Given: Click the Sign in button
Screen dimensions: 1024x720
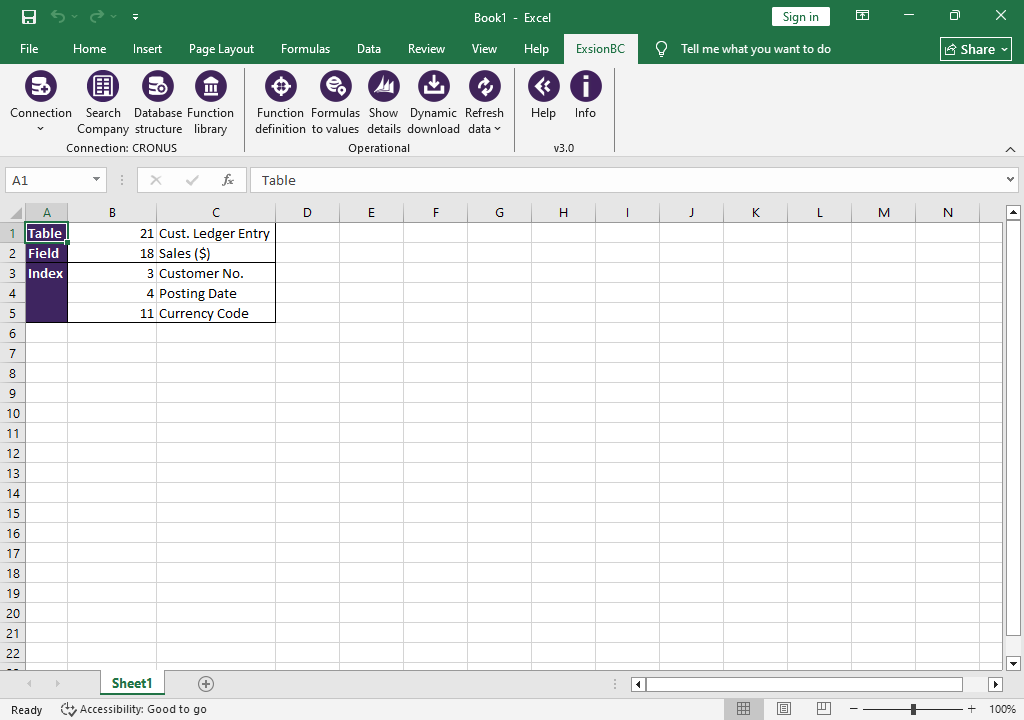Looking at the screenshot, I should coord(801,17).
